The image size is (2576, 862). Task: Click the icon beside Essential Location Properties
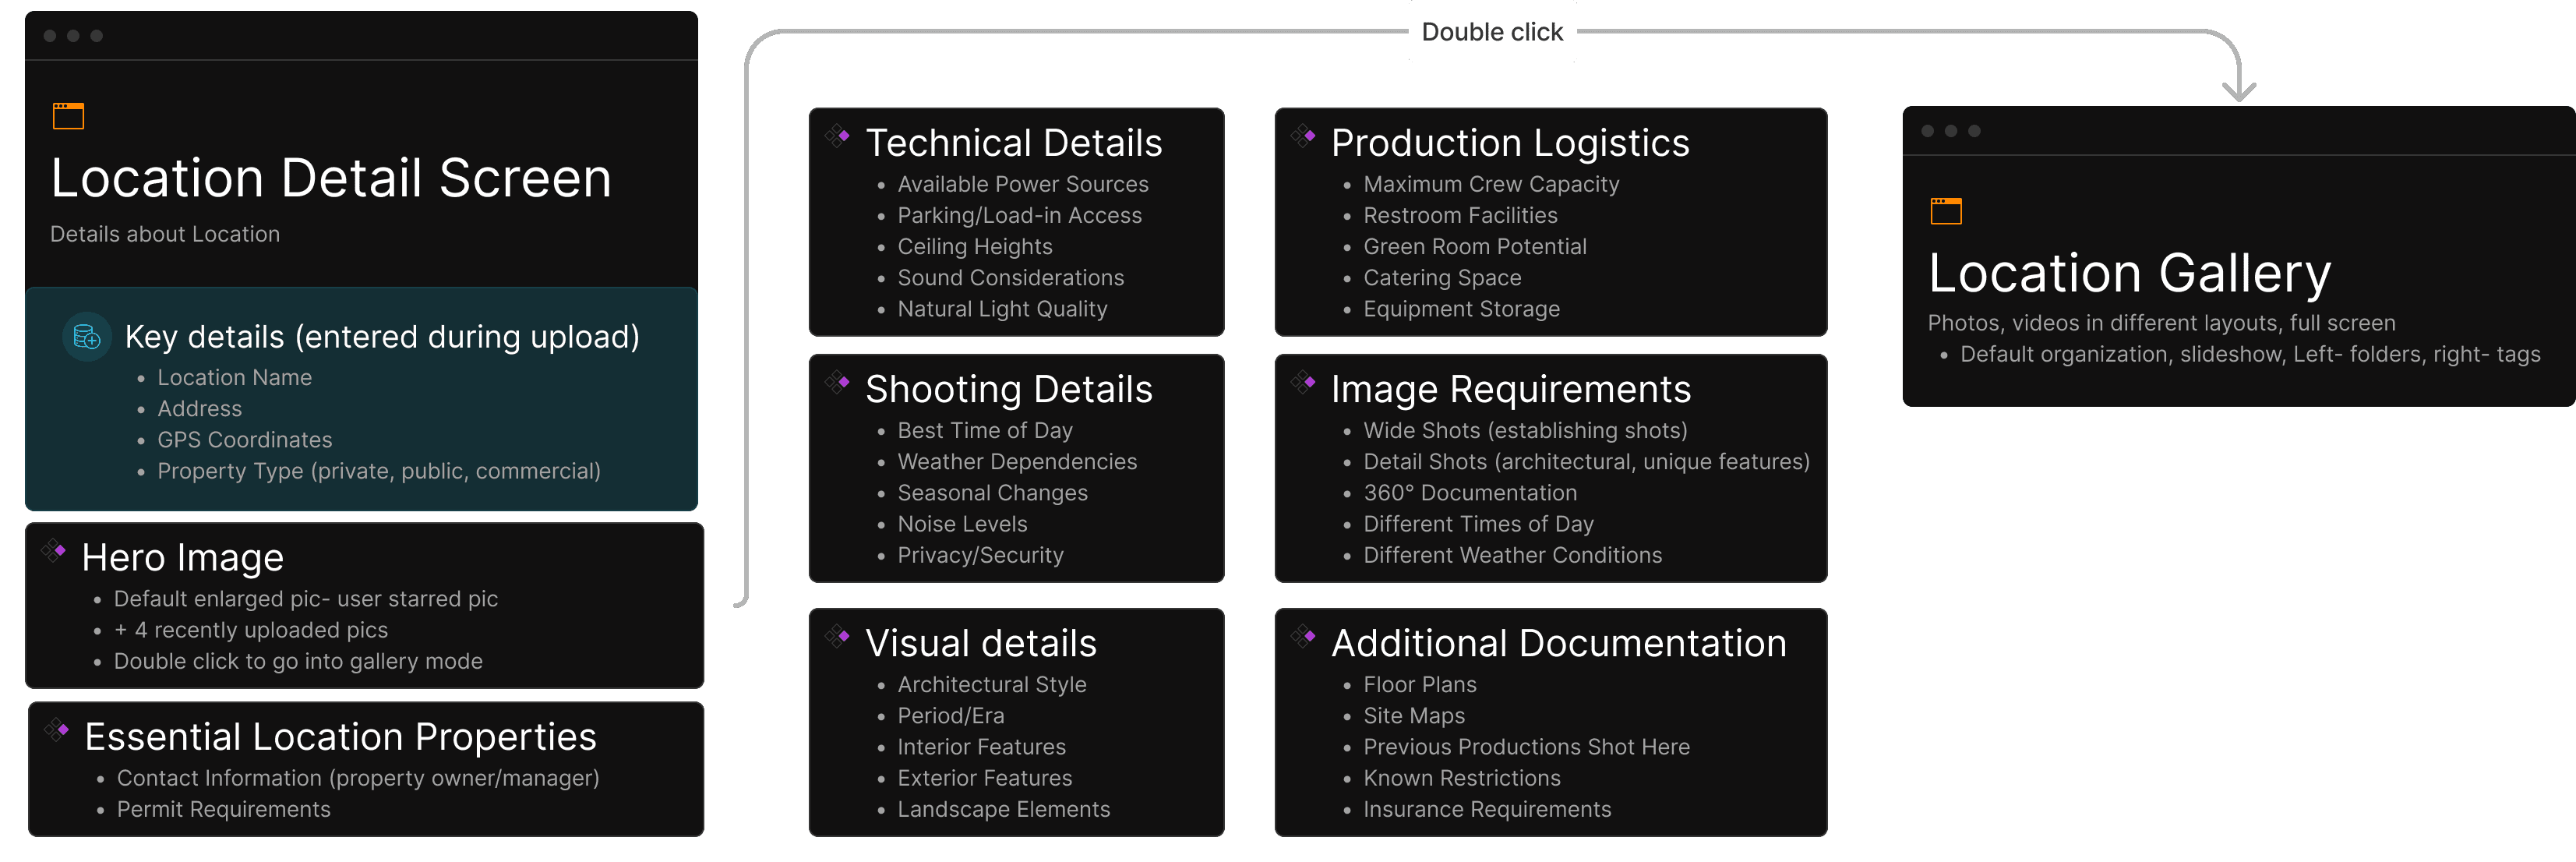[x=57, y=729]
